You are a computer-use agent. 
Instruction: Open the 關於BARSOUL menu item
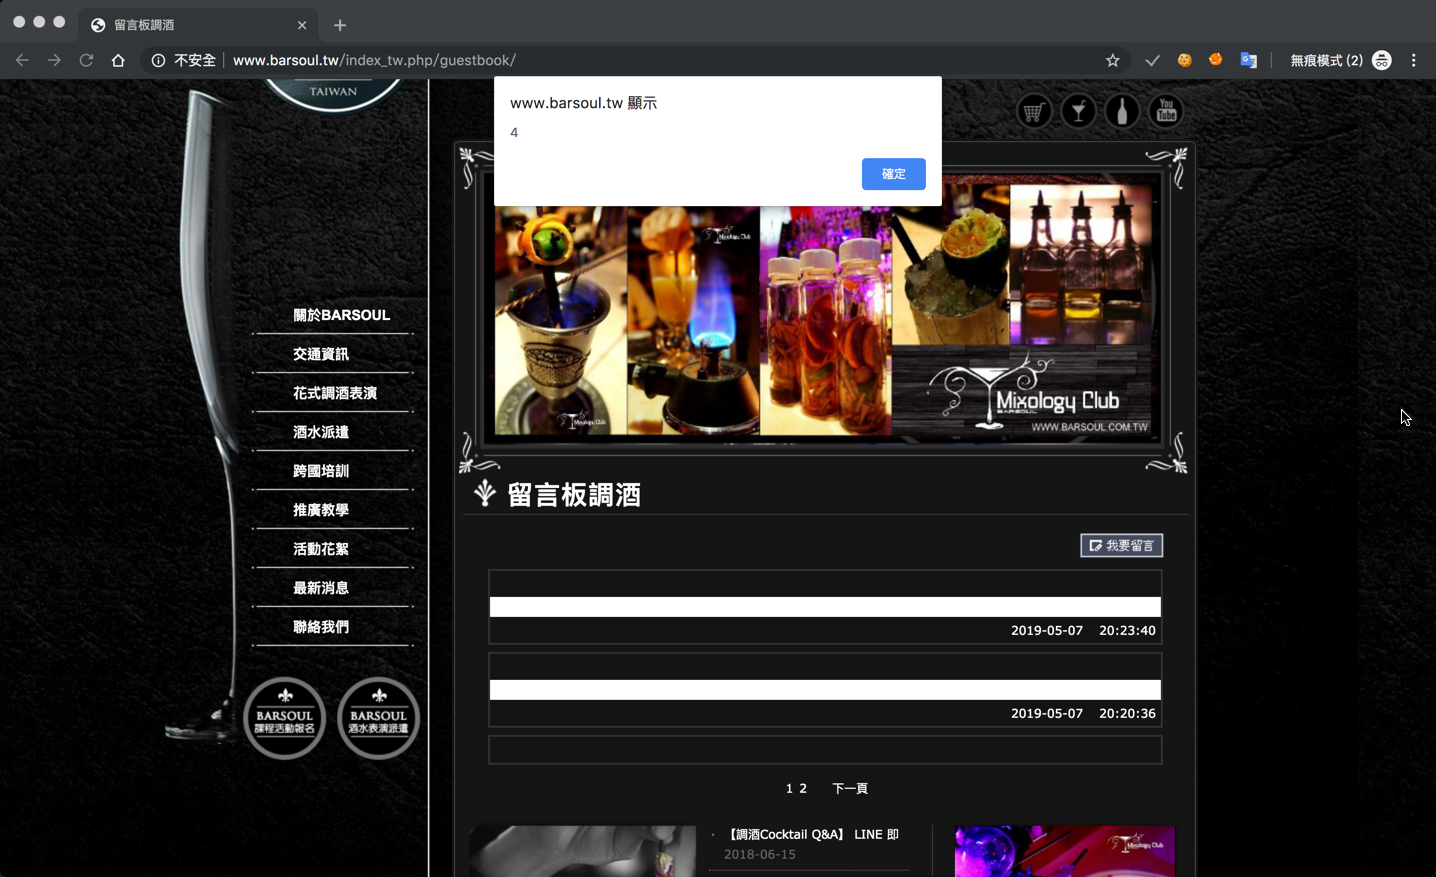pos(341,315)
